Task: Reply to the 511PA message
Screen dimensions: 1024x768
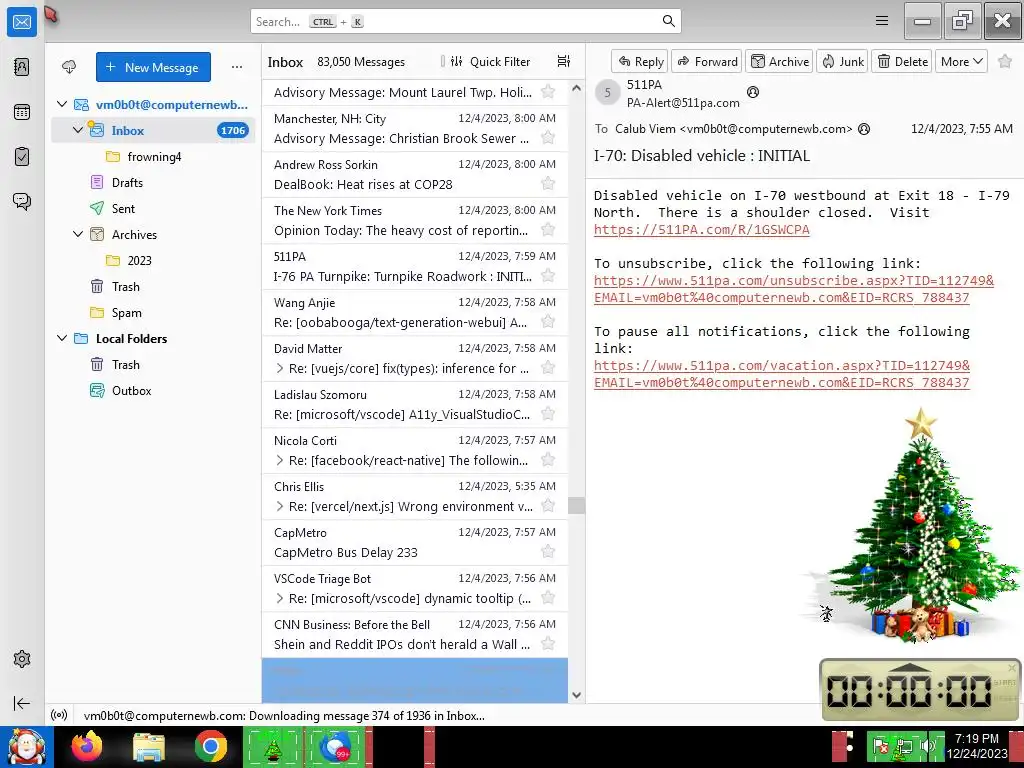Action: coord(640,61)
